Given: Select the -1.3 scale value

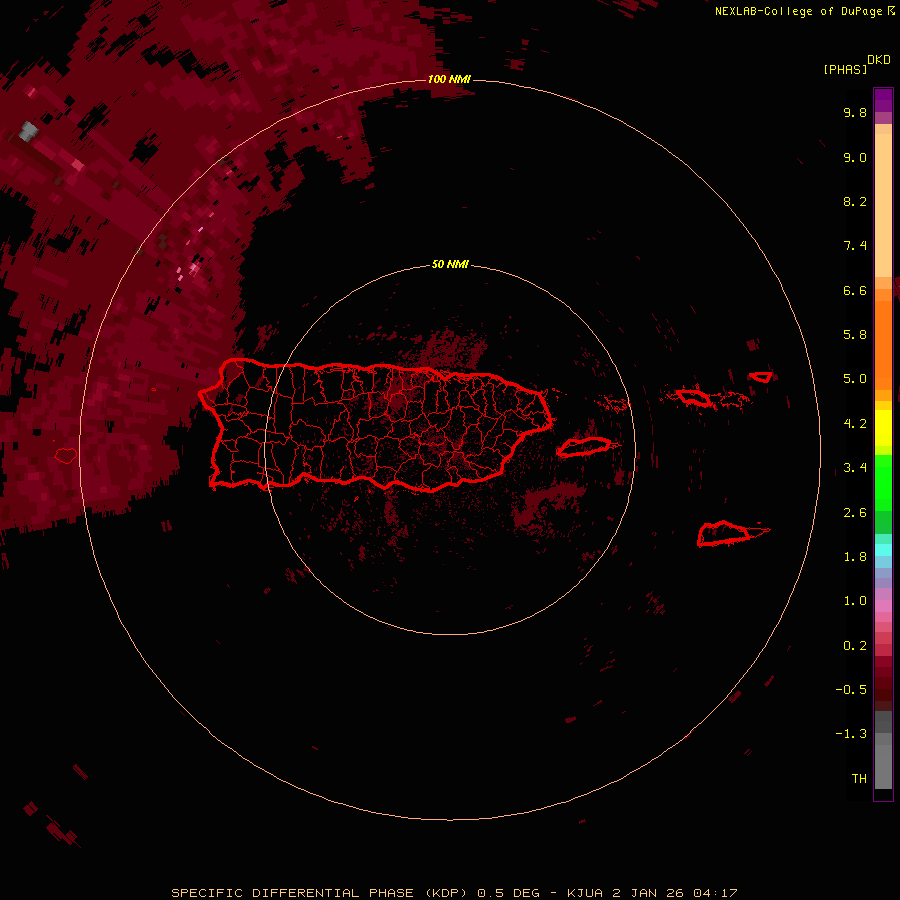Looking at the screenshot, I should [851, 734].
